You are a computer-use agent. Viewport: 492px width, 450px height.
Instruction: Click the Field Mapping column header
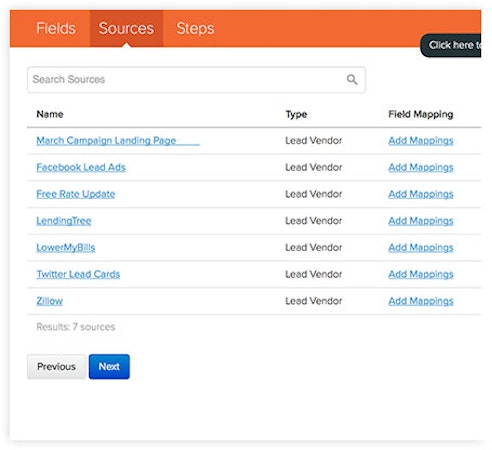coord(421,114)
